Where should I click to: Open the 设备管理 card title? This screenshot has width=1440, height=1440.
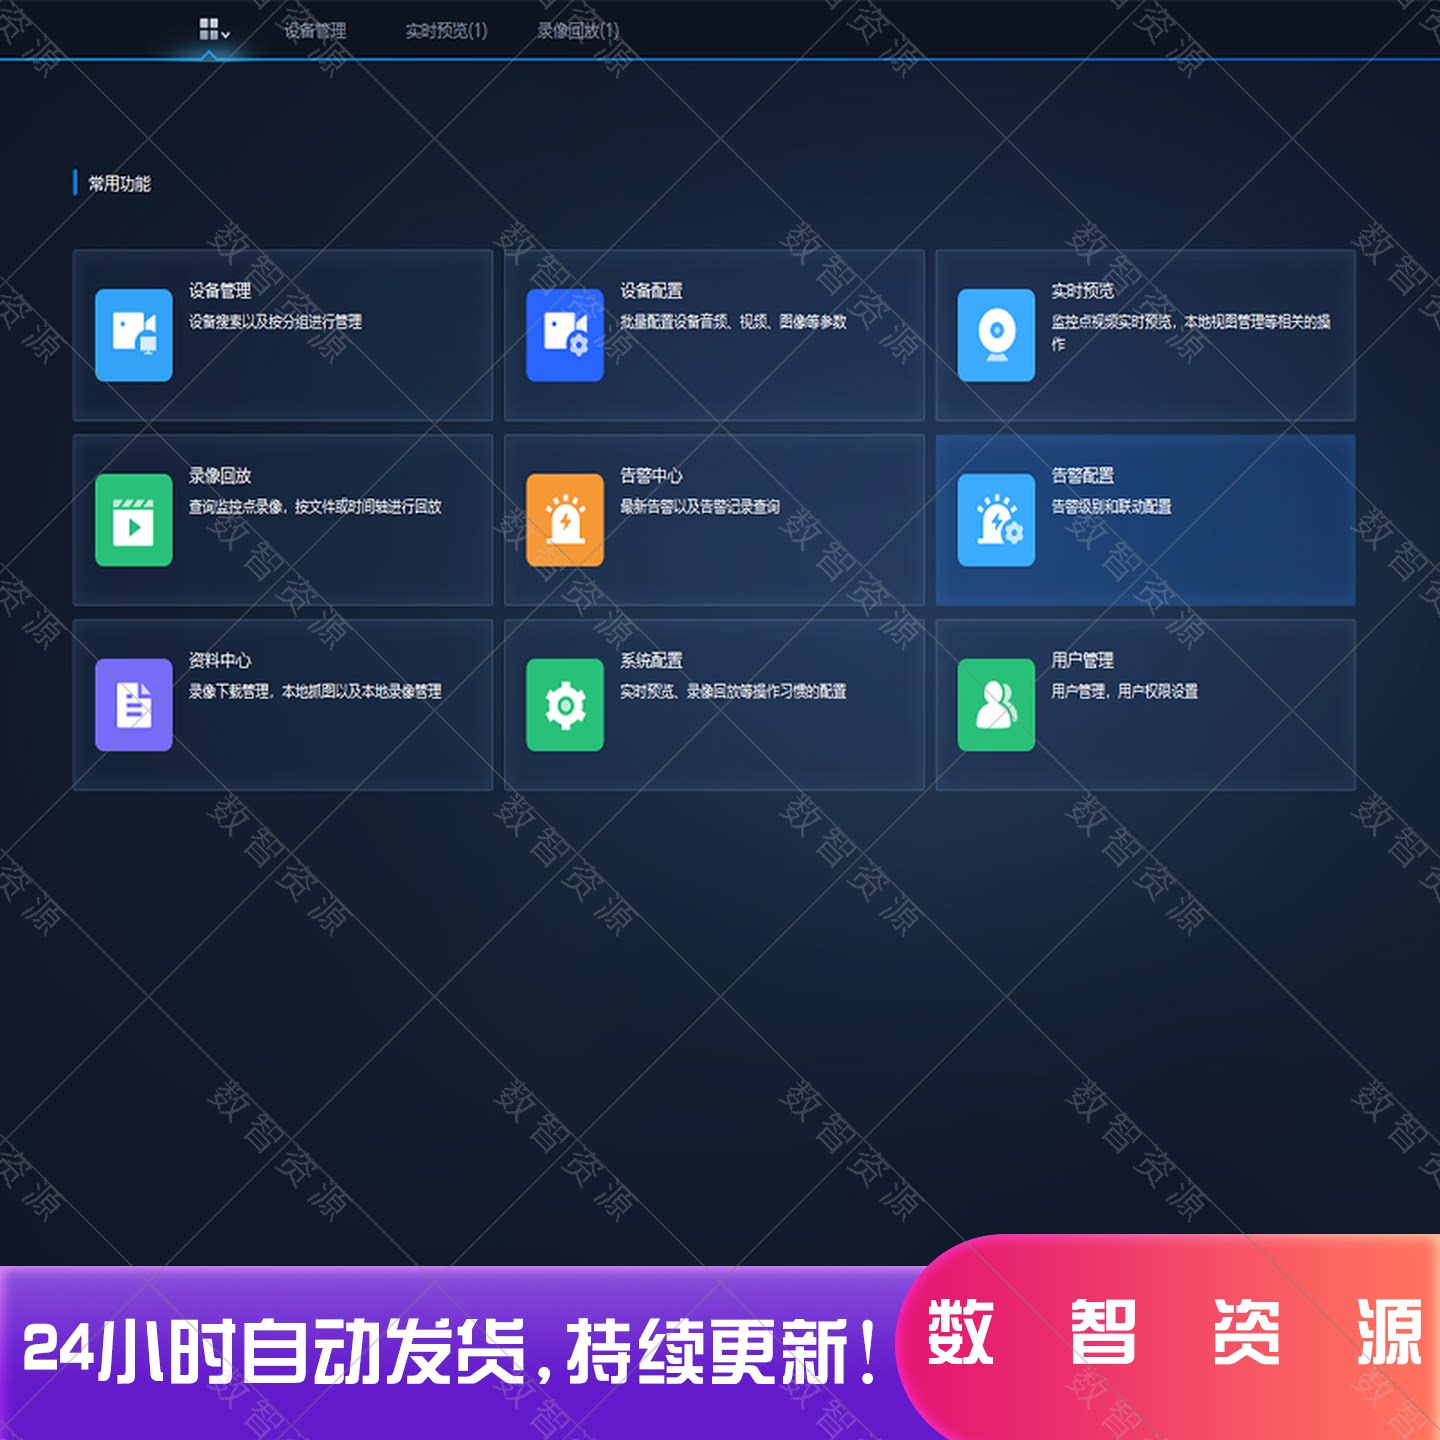click(x=220, y=291)
